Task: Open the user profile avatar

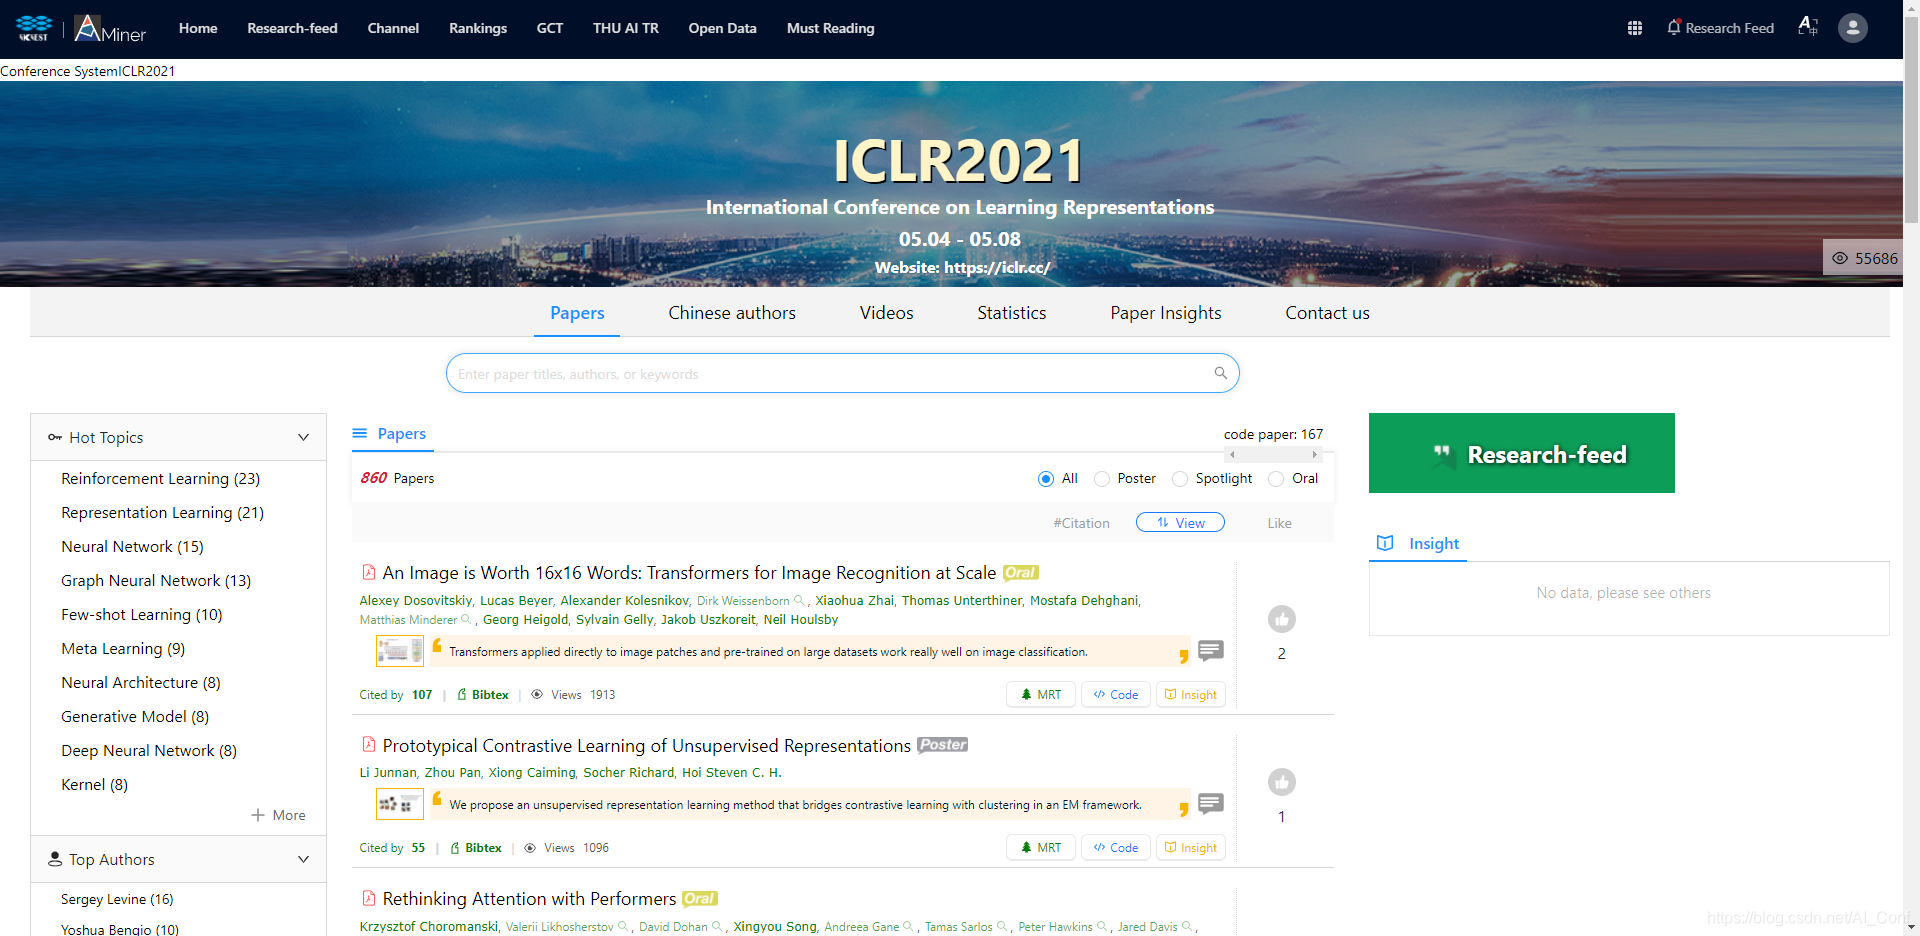Action: coord(1853,28)
